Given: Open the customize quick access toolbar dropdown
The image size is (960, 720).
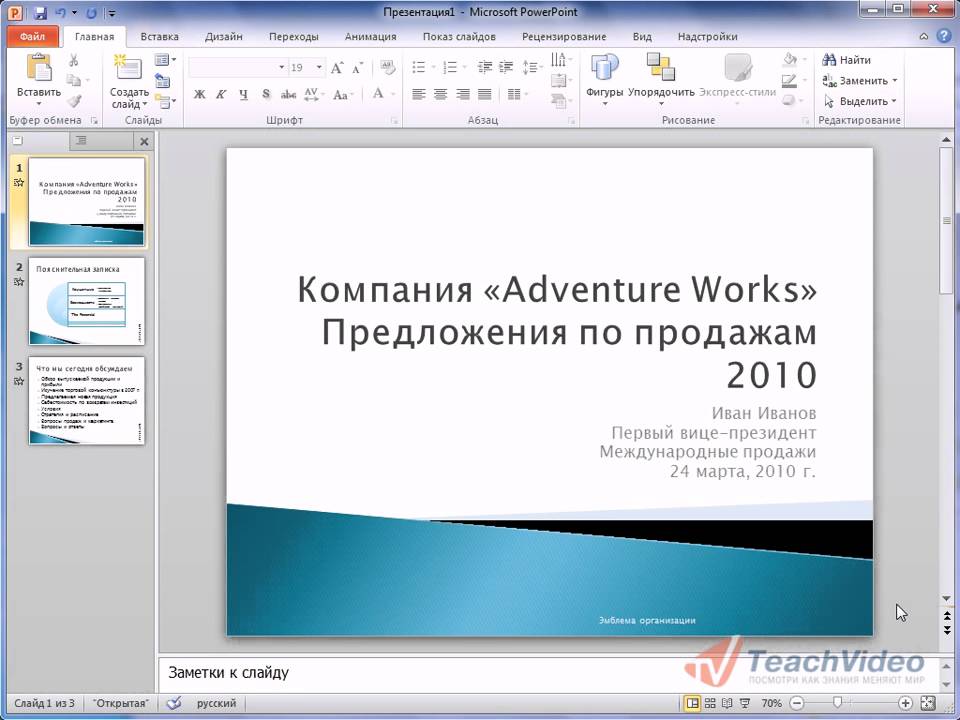Looking at the screenshot, I should click(111, 12).
